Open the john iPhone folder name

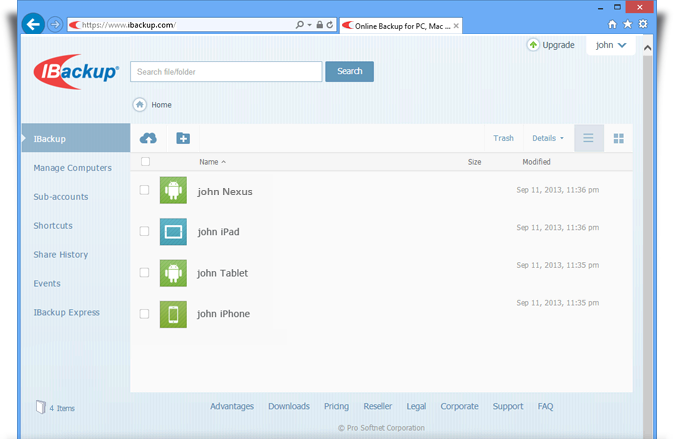pos(223,314)
